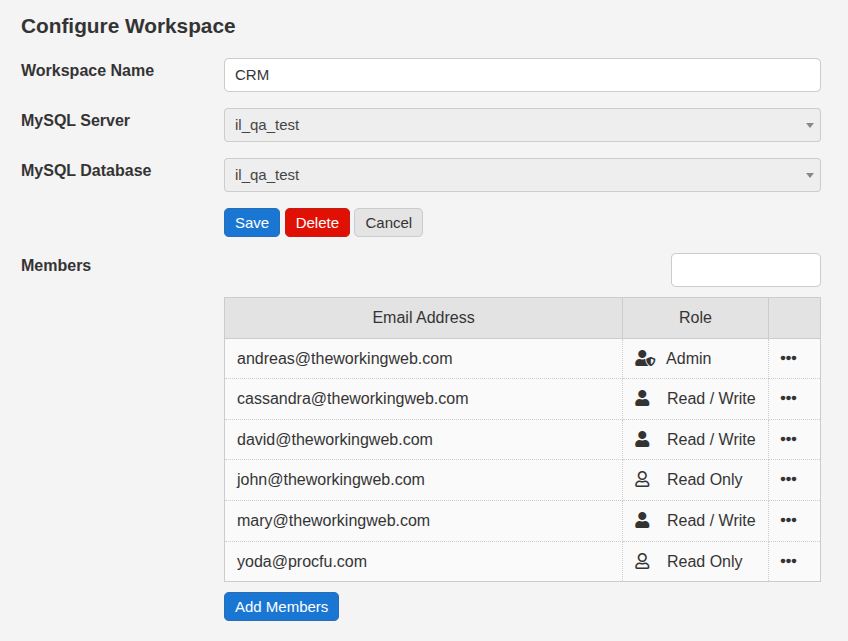Click Read Only user icon for yoda
This screenshot has height=641, width=848.
click(x=643, y=561)
